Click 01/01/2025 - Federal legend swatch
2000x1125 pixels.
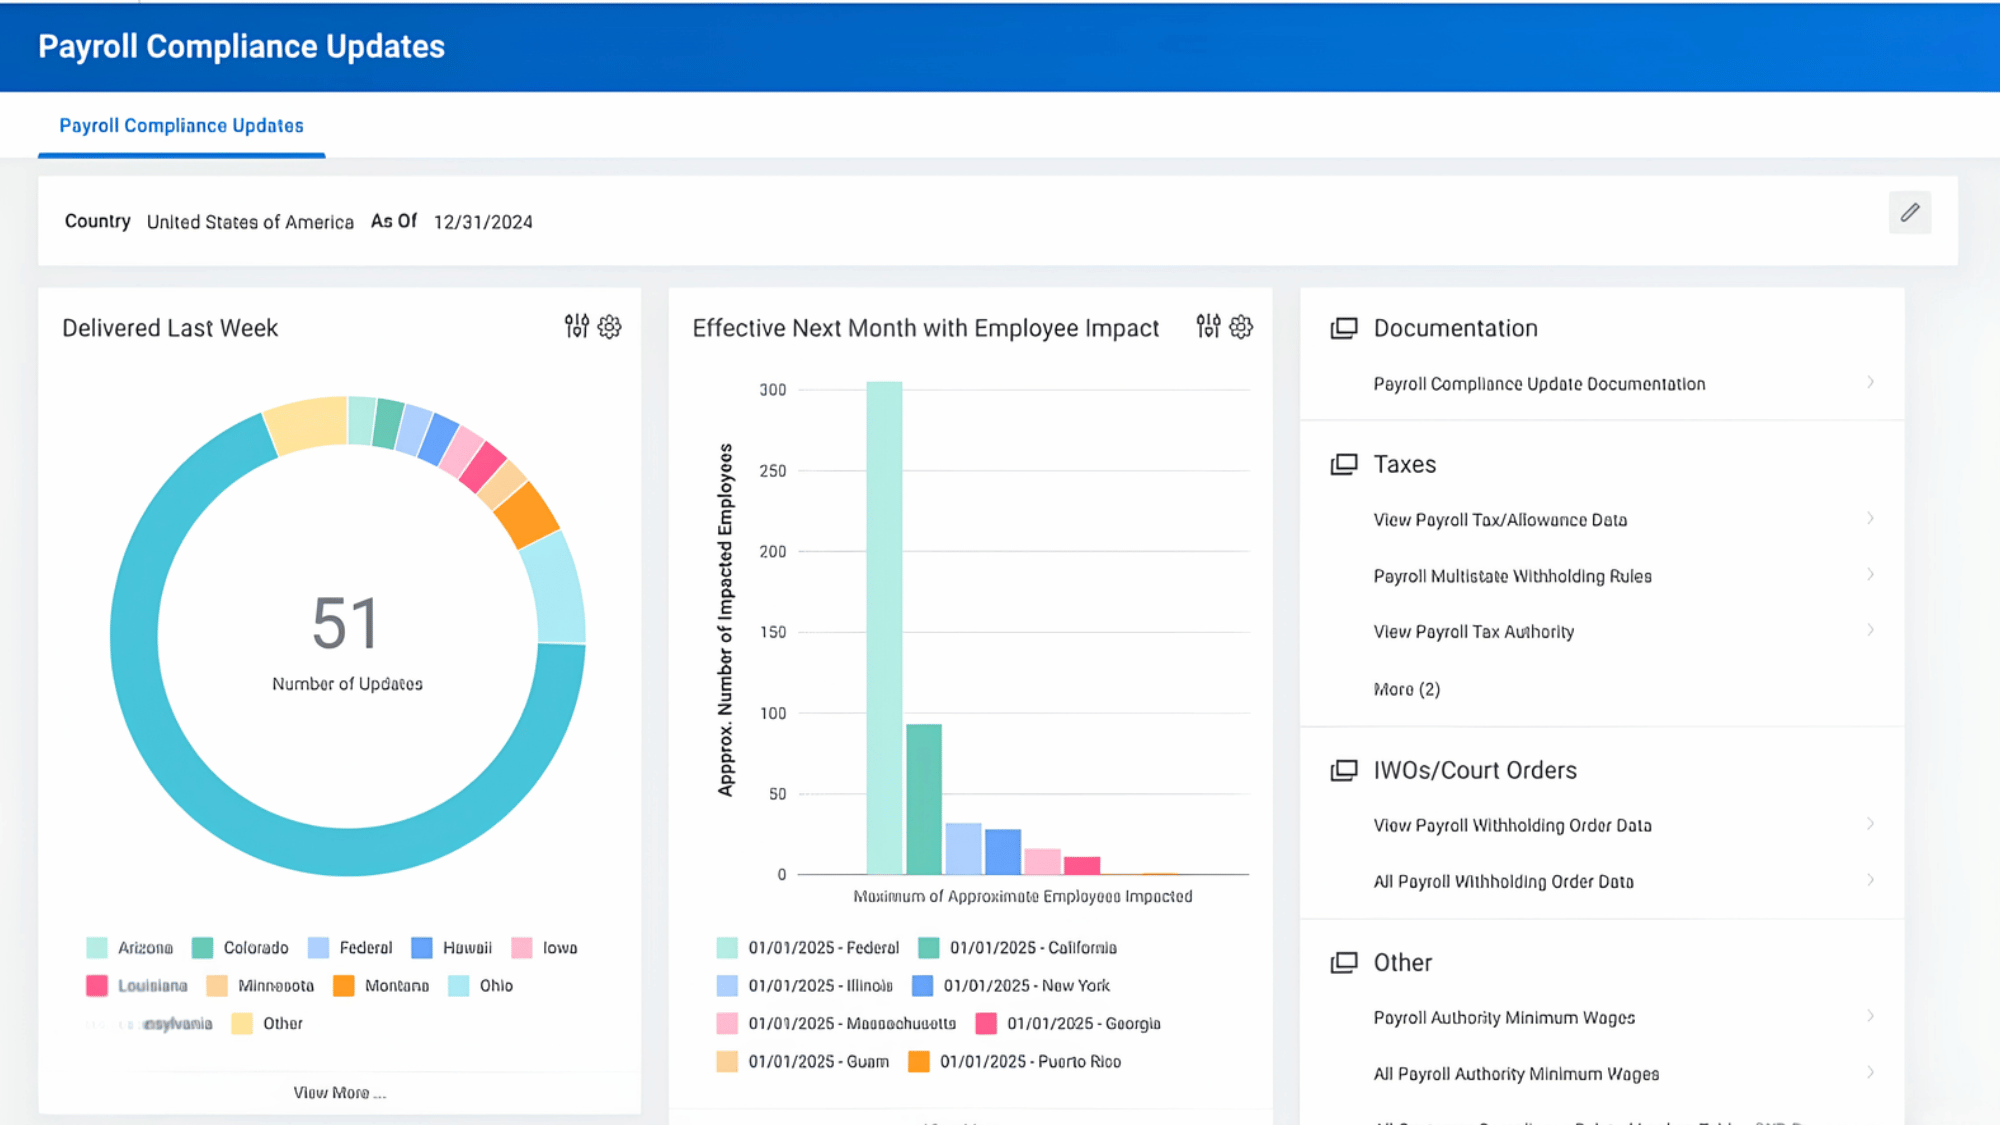(x=727, y=948)
